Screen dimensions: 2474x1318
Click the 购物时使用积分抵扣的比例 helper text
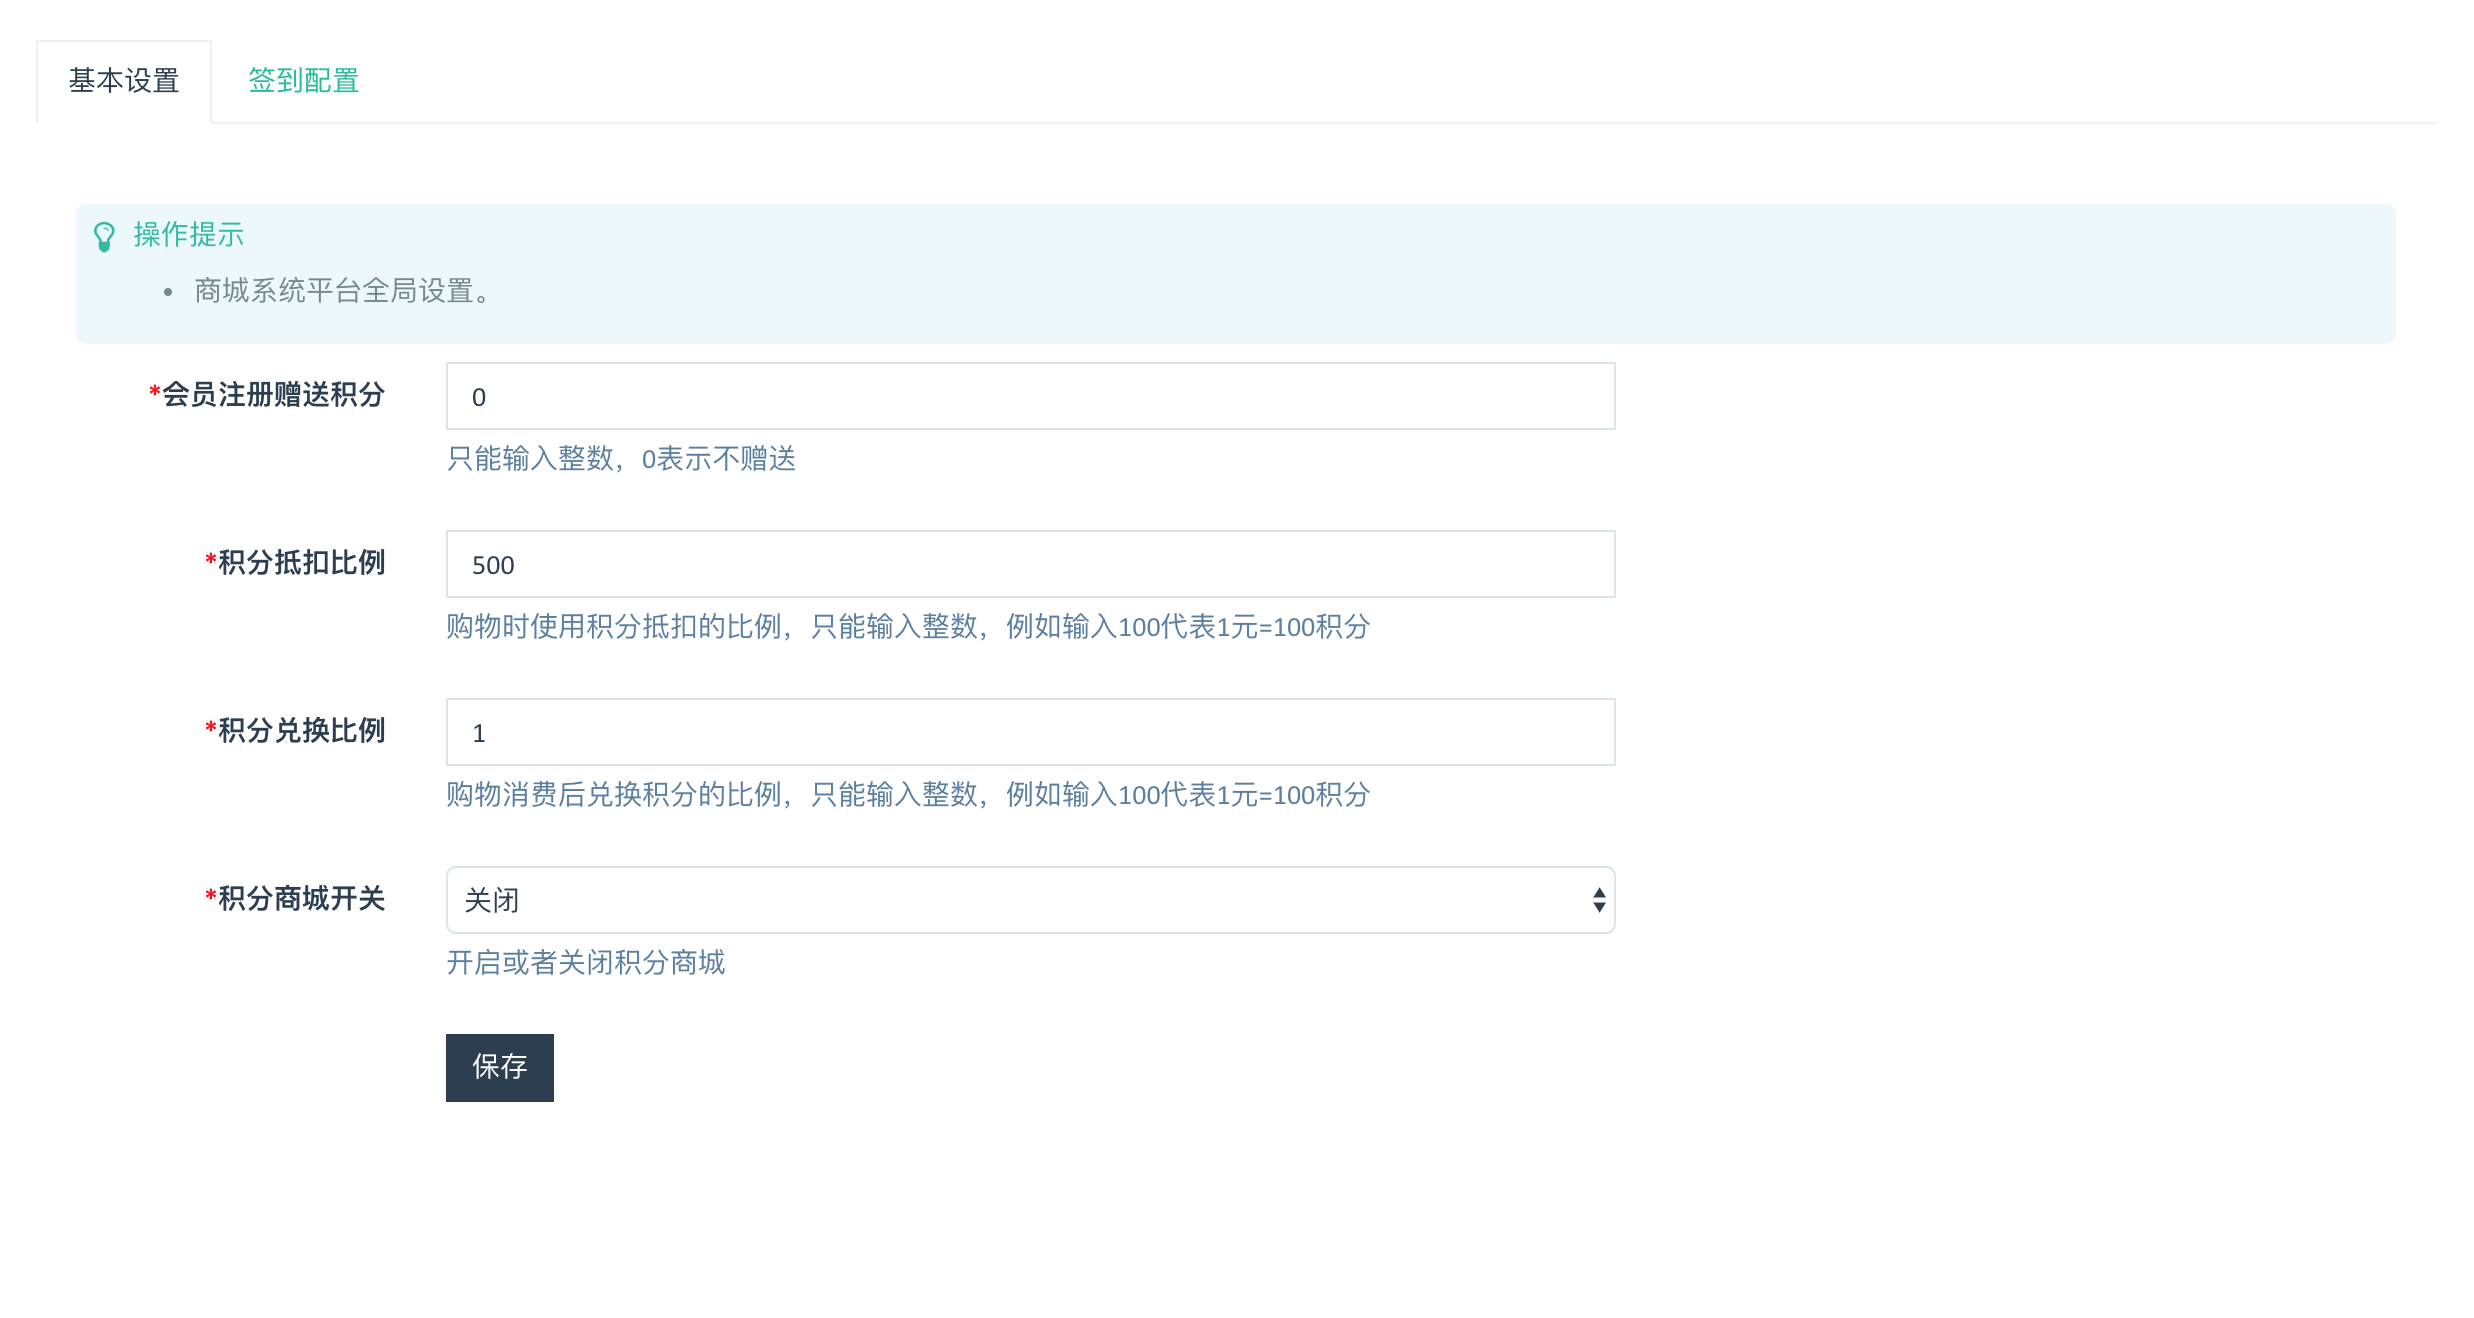tap(907, 627)
